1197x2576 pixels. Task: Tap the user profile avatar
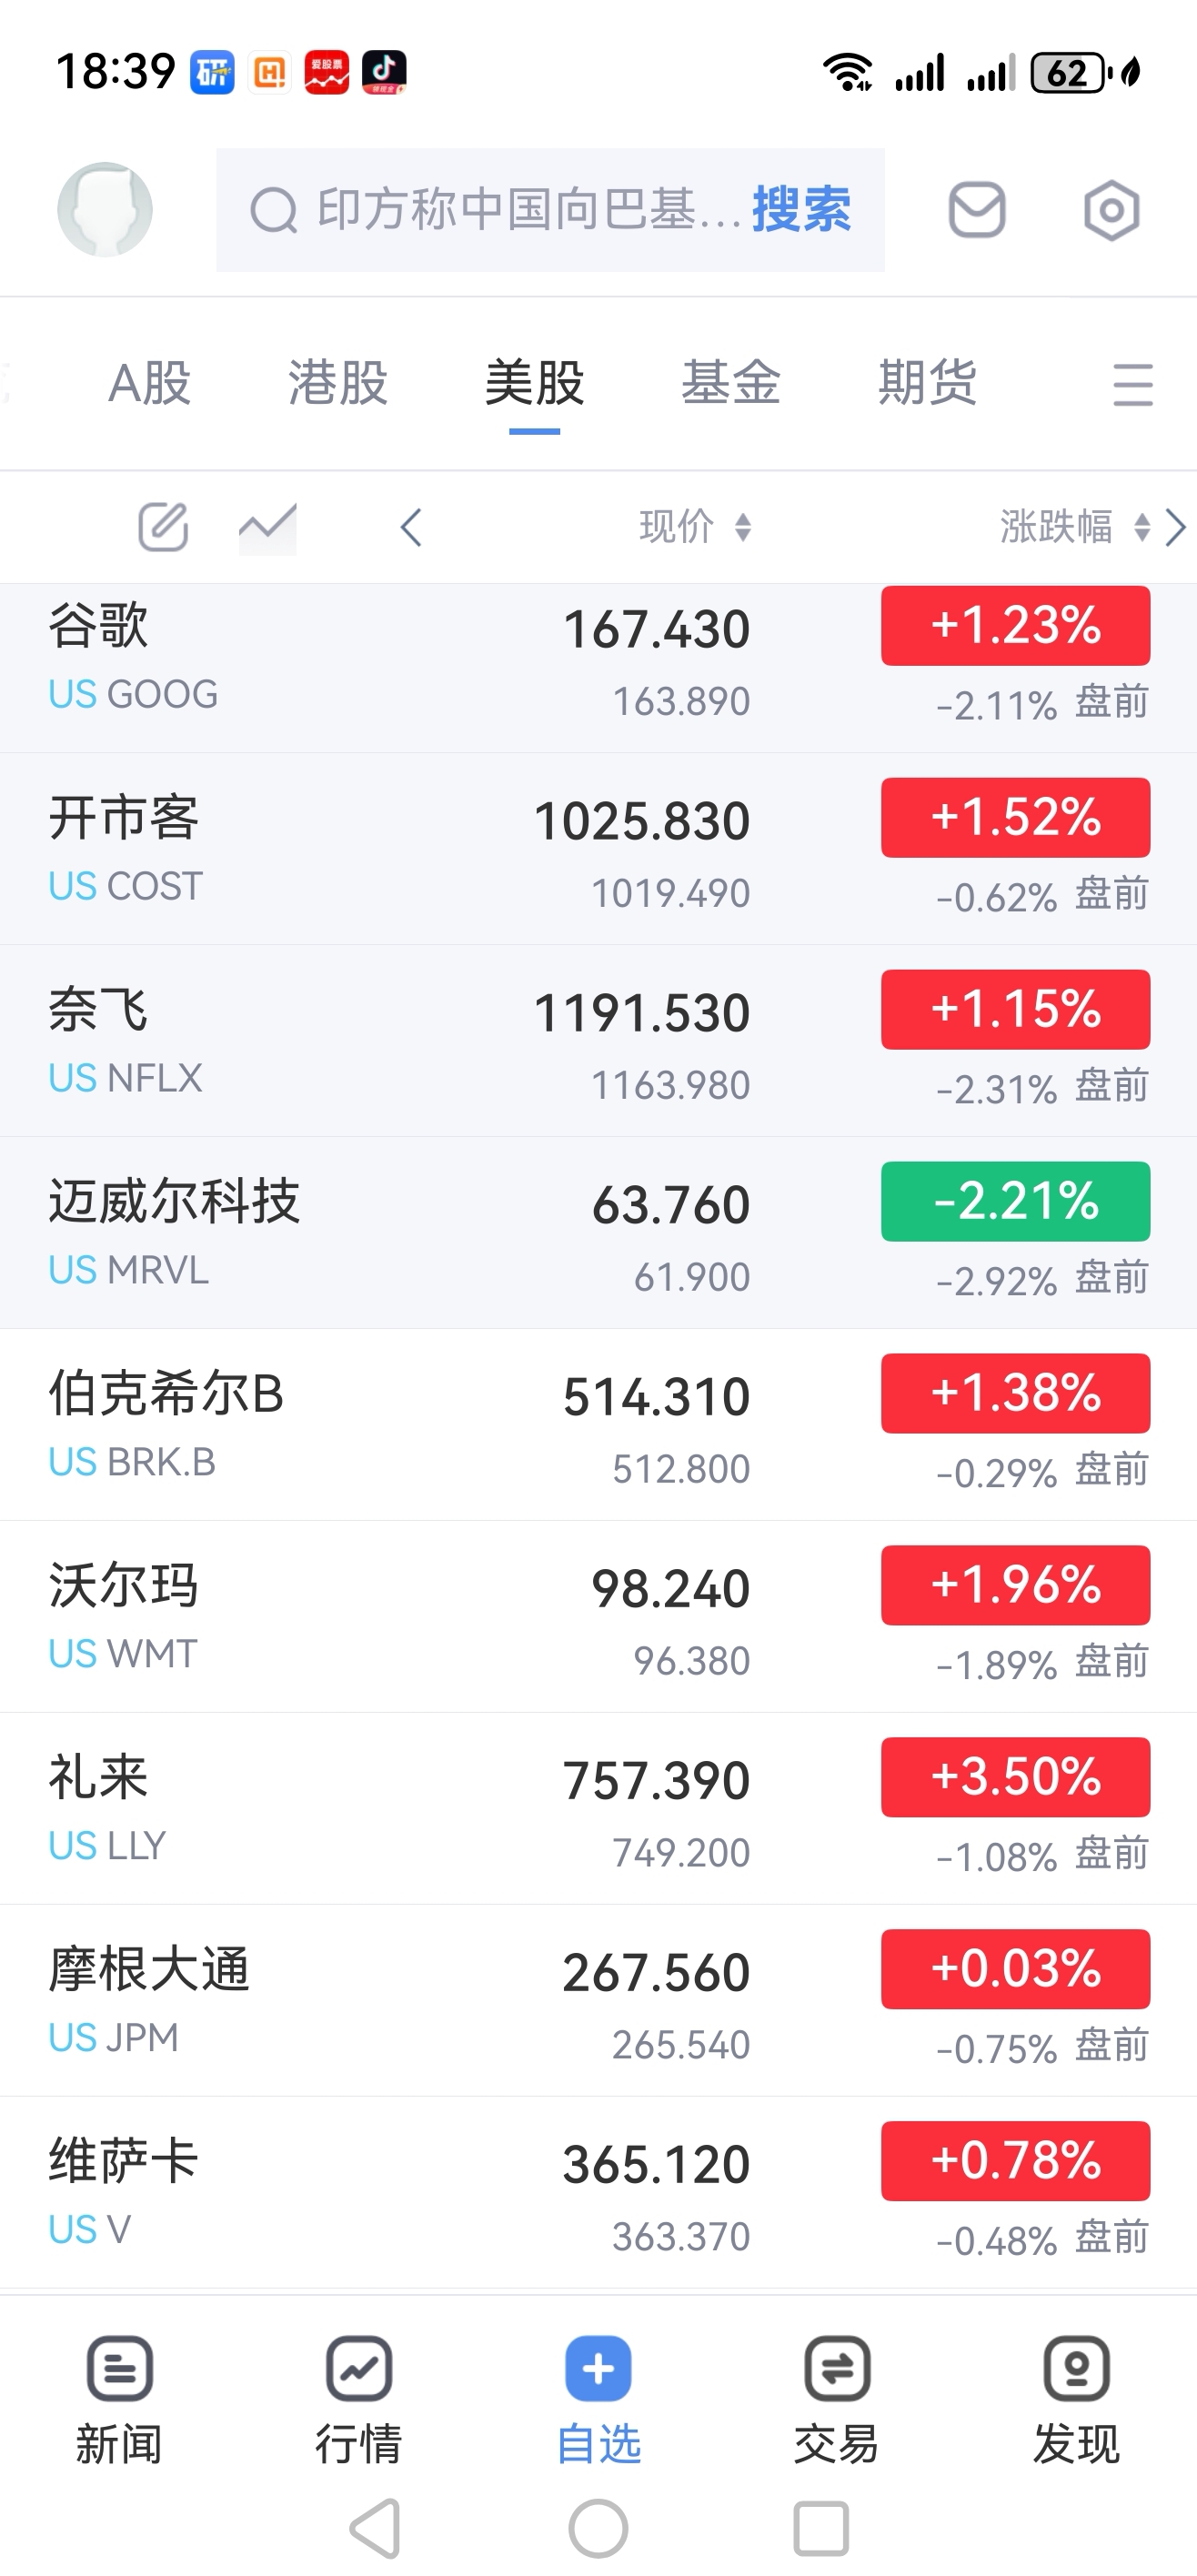point(105,210)
